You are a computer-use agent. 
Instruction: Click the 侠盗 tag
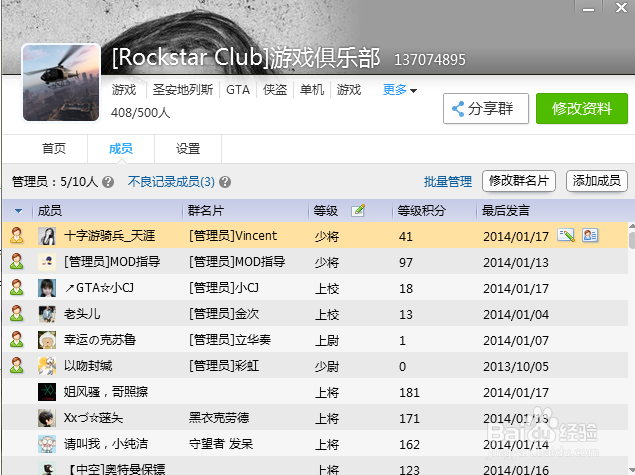pos(275,89)
